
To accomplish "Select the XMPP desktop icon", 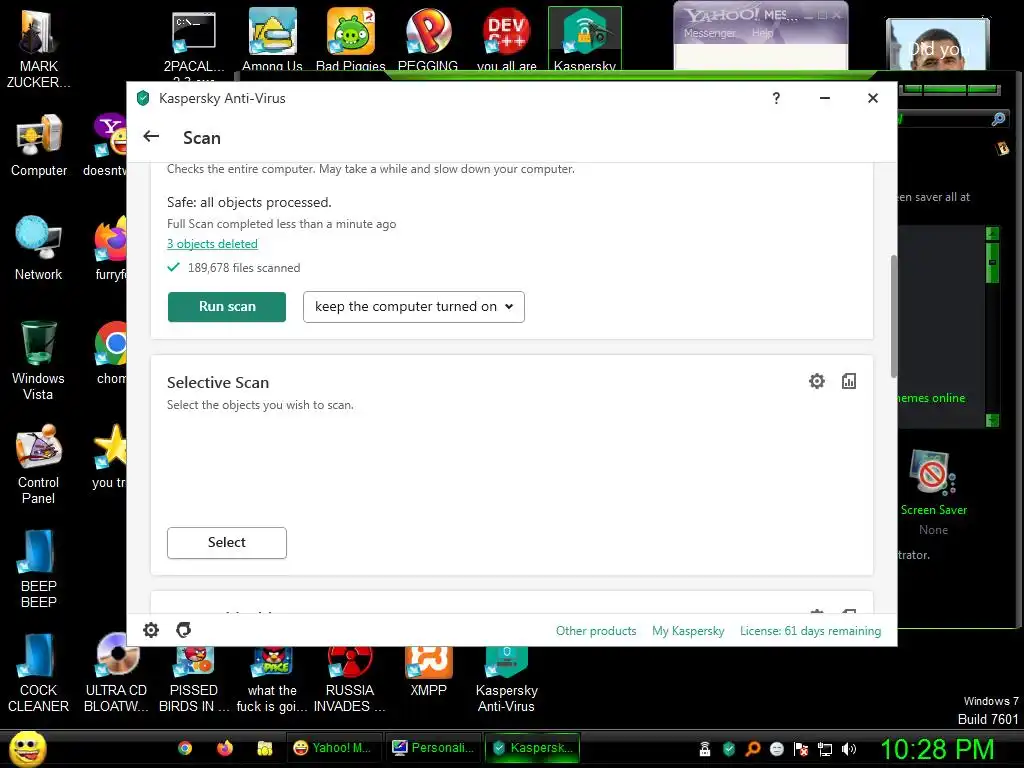I will (428, 671).
